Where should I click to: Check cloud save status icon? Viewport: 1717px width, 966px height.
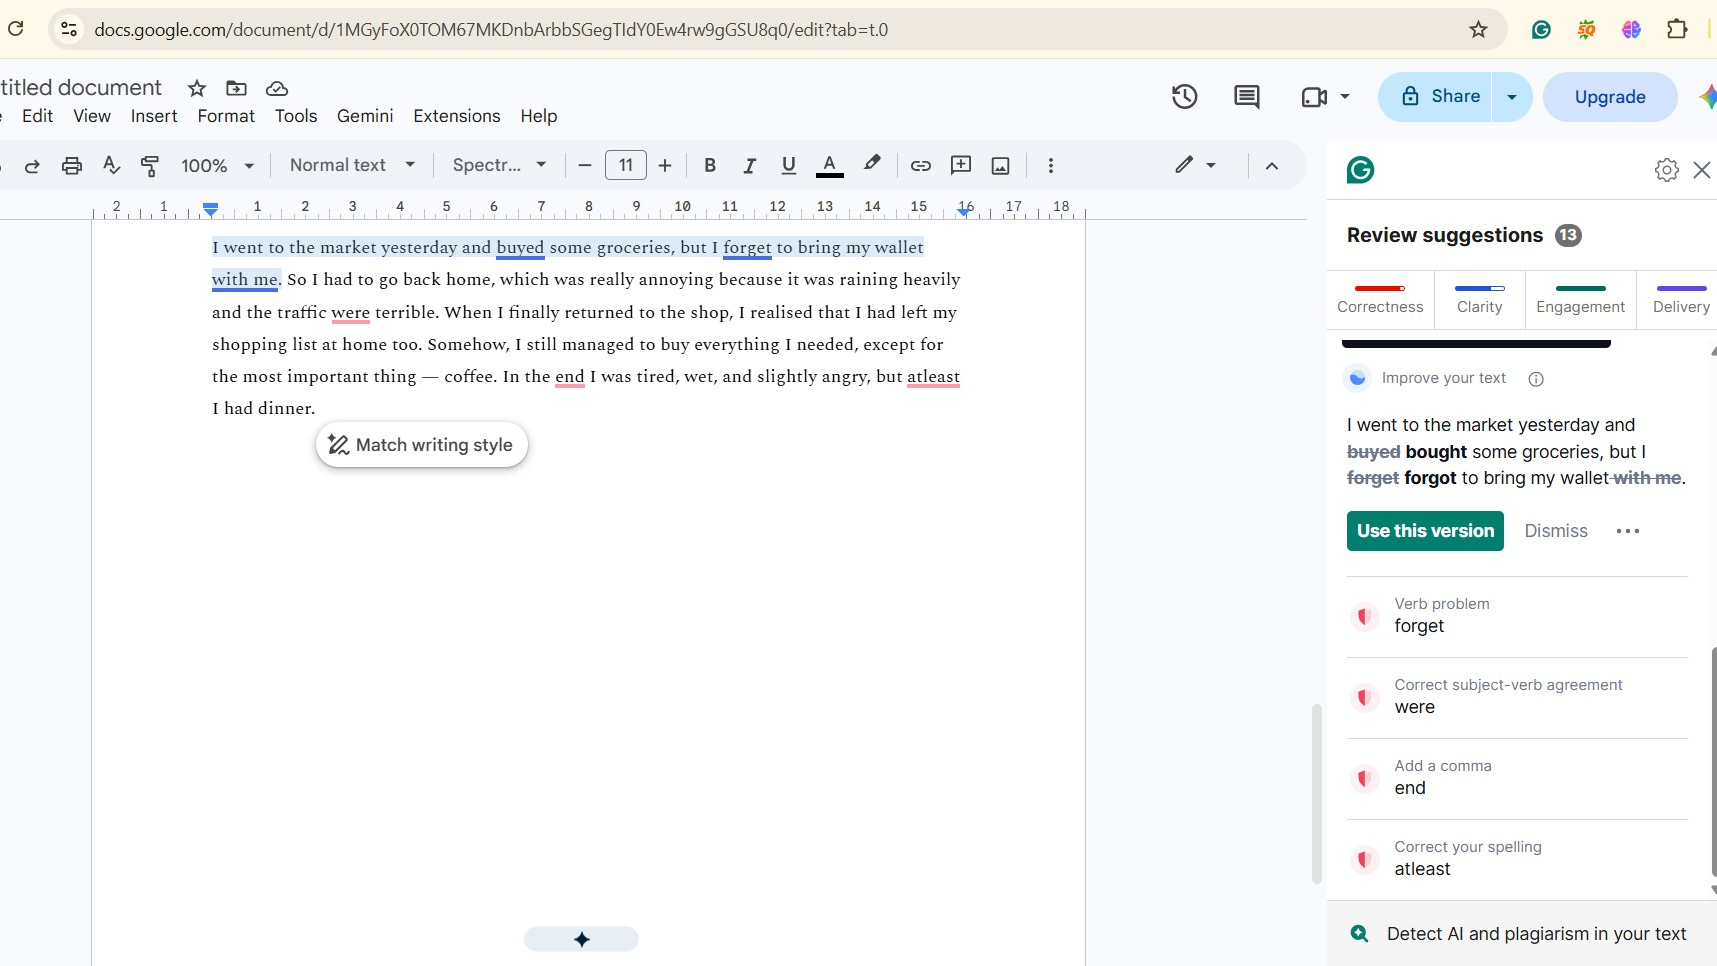pos(277,88)
